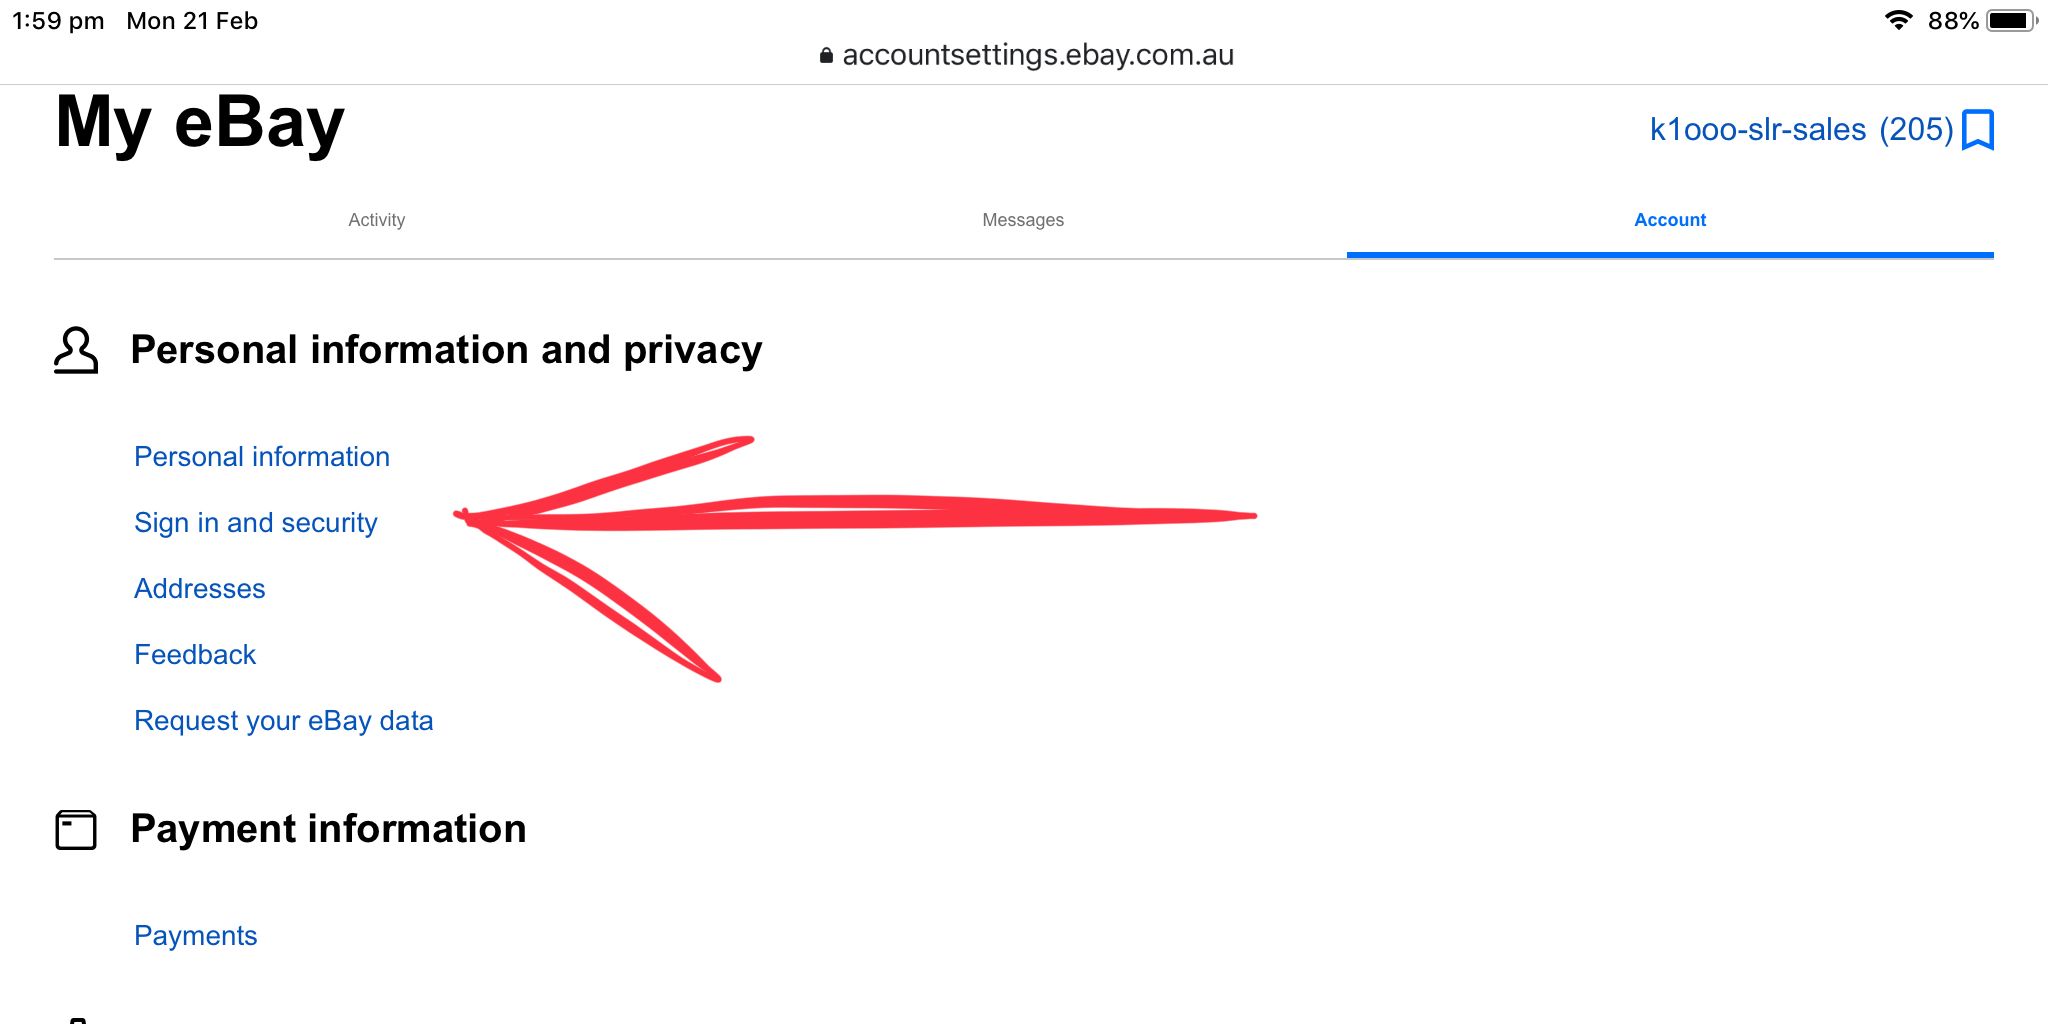Tap the clock time in status bar
Viewport: 2048px width, 1024px height.
(x=58, y=21)
